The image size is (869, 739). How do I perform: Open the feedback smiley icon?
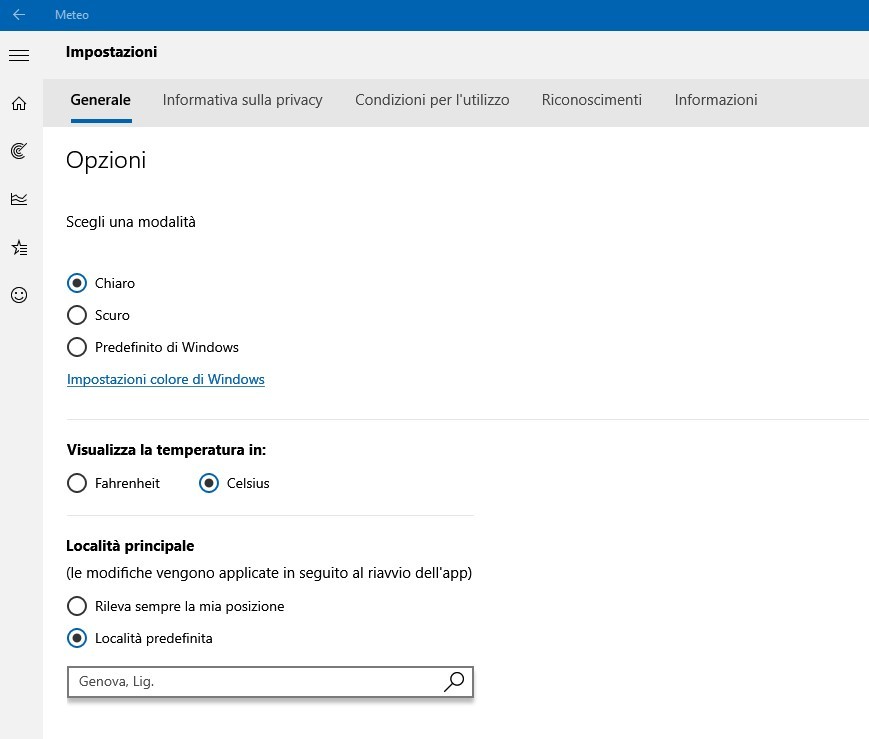click(19, 295)
